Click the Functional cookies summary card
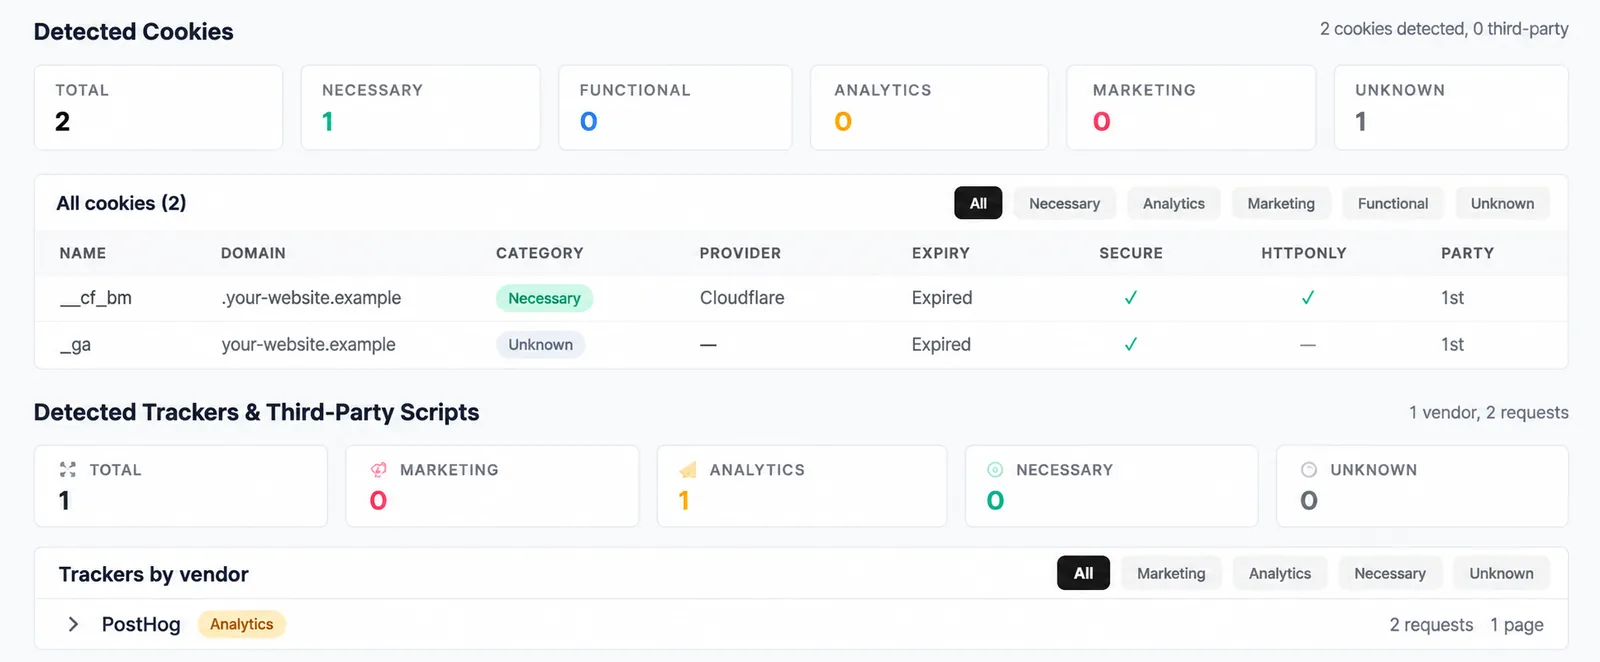The width and height of the screenshot is (1600, 662). tap(675, 108)
